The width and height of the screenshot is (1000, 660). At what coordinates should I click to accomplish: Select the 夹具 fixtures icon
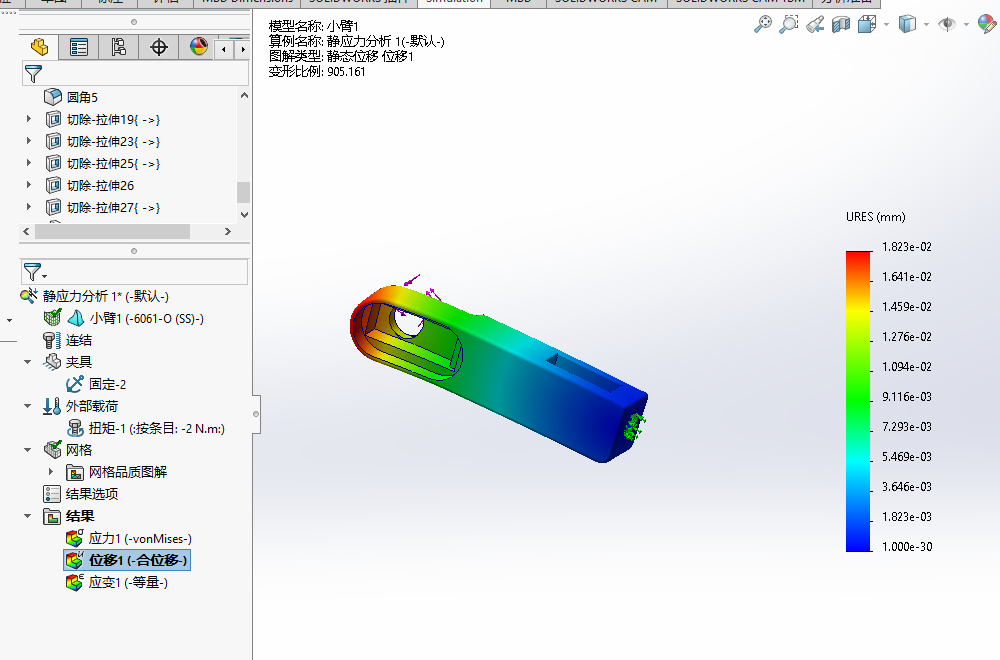click(x=52, y=362)
